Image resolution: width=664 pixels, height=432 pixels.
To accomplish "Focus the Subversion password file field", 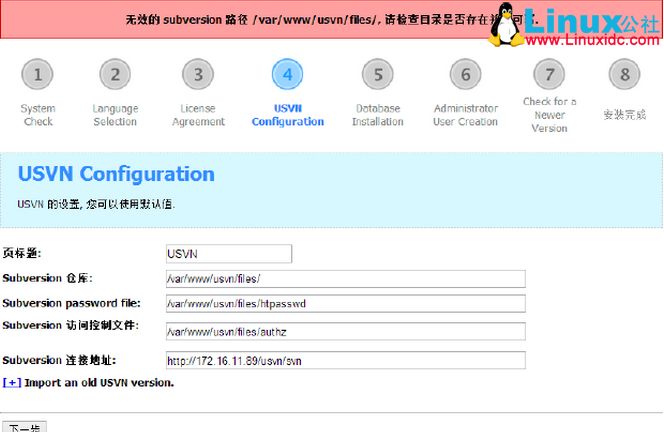I will click(x=346, y=304).
